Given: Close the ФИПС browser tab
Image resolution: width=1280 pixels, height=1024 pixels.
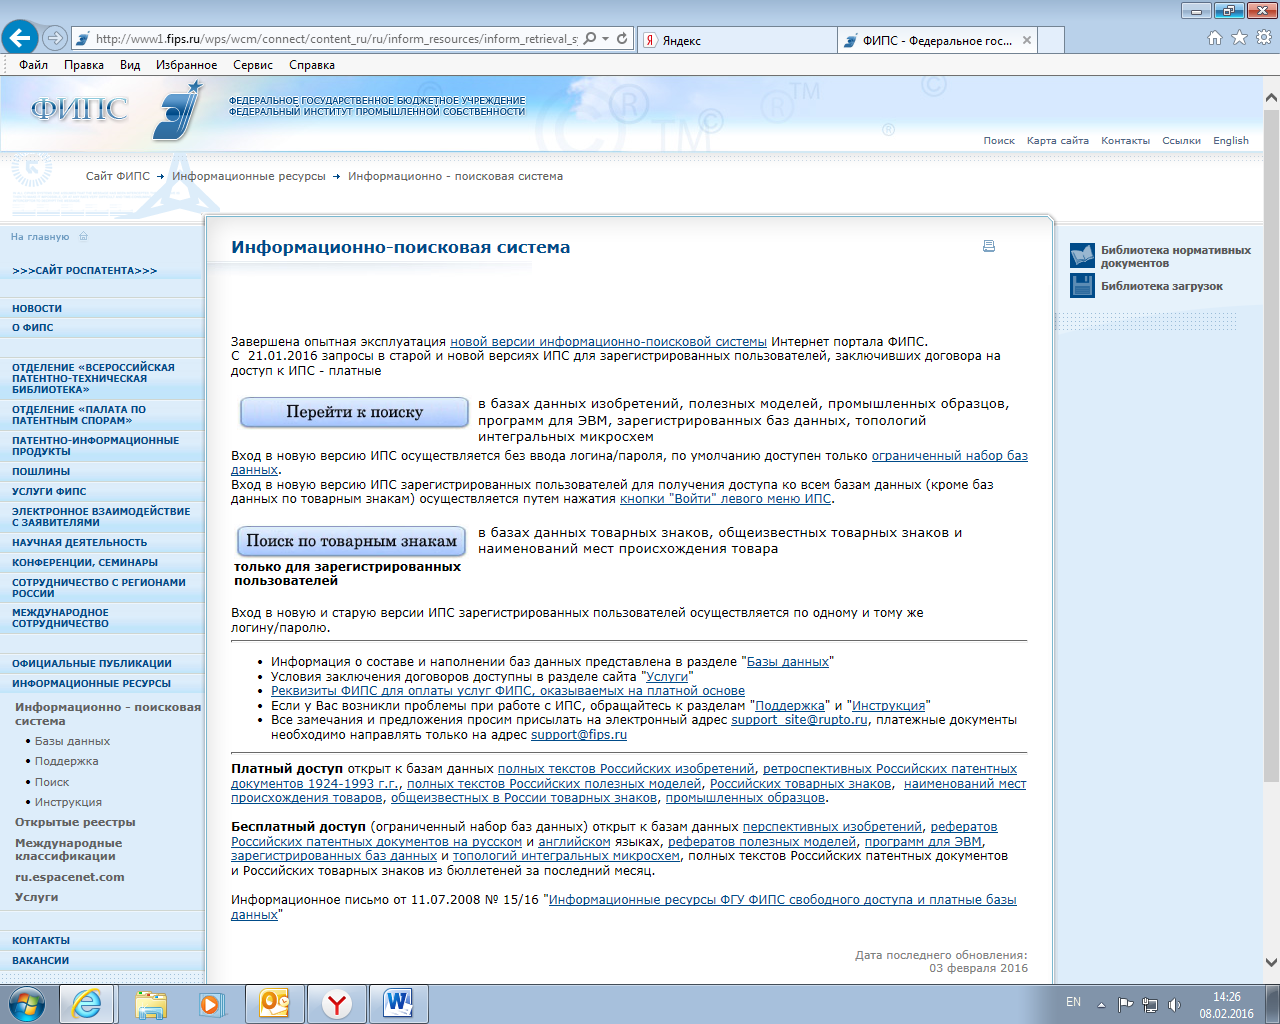Looking at the screenshot, I should pos(1027,40).
